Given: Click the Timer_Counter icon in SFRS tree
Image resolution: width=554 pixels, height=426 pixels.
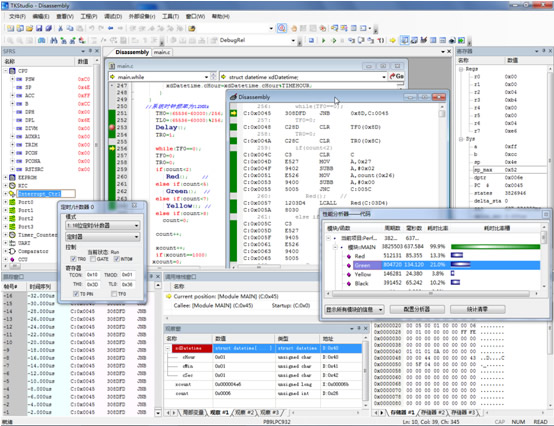Looking at the screenshot, I should (12, 235).
